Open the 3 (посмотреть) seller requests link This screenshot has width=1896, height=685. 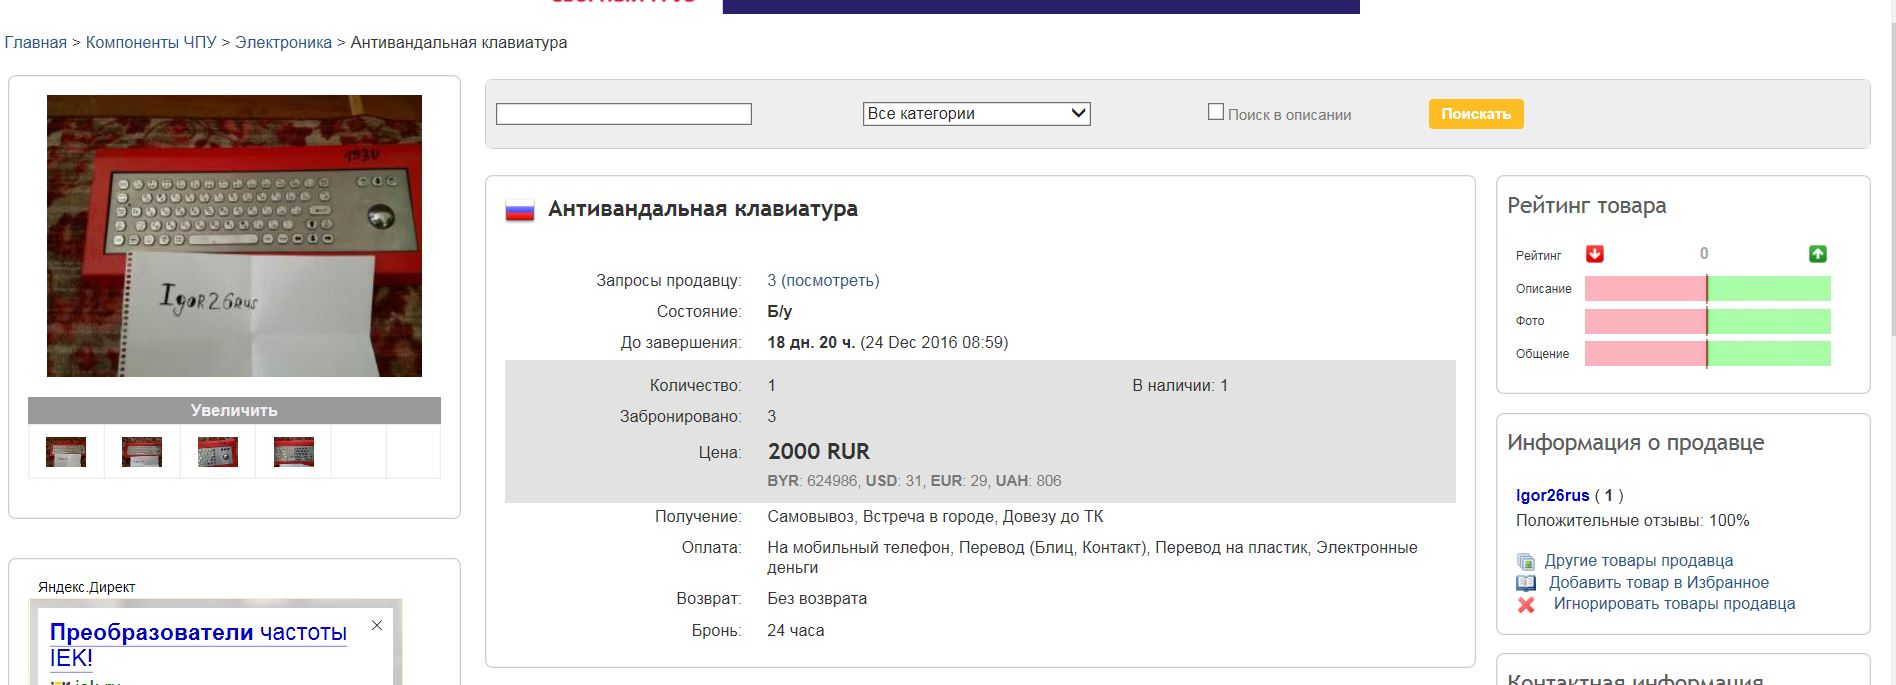(x=823, y=281)
